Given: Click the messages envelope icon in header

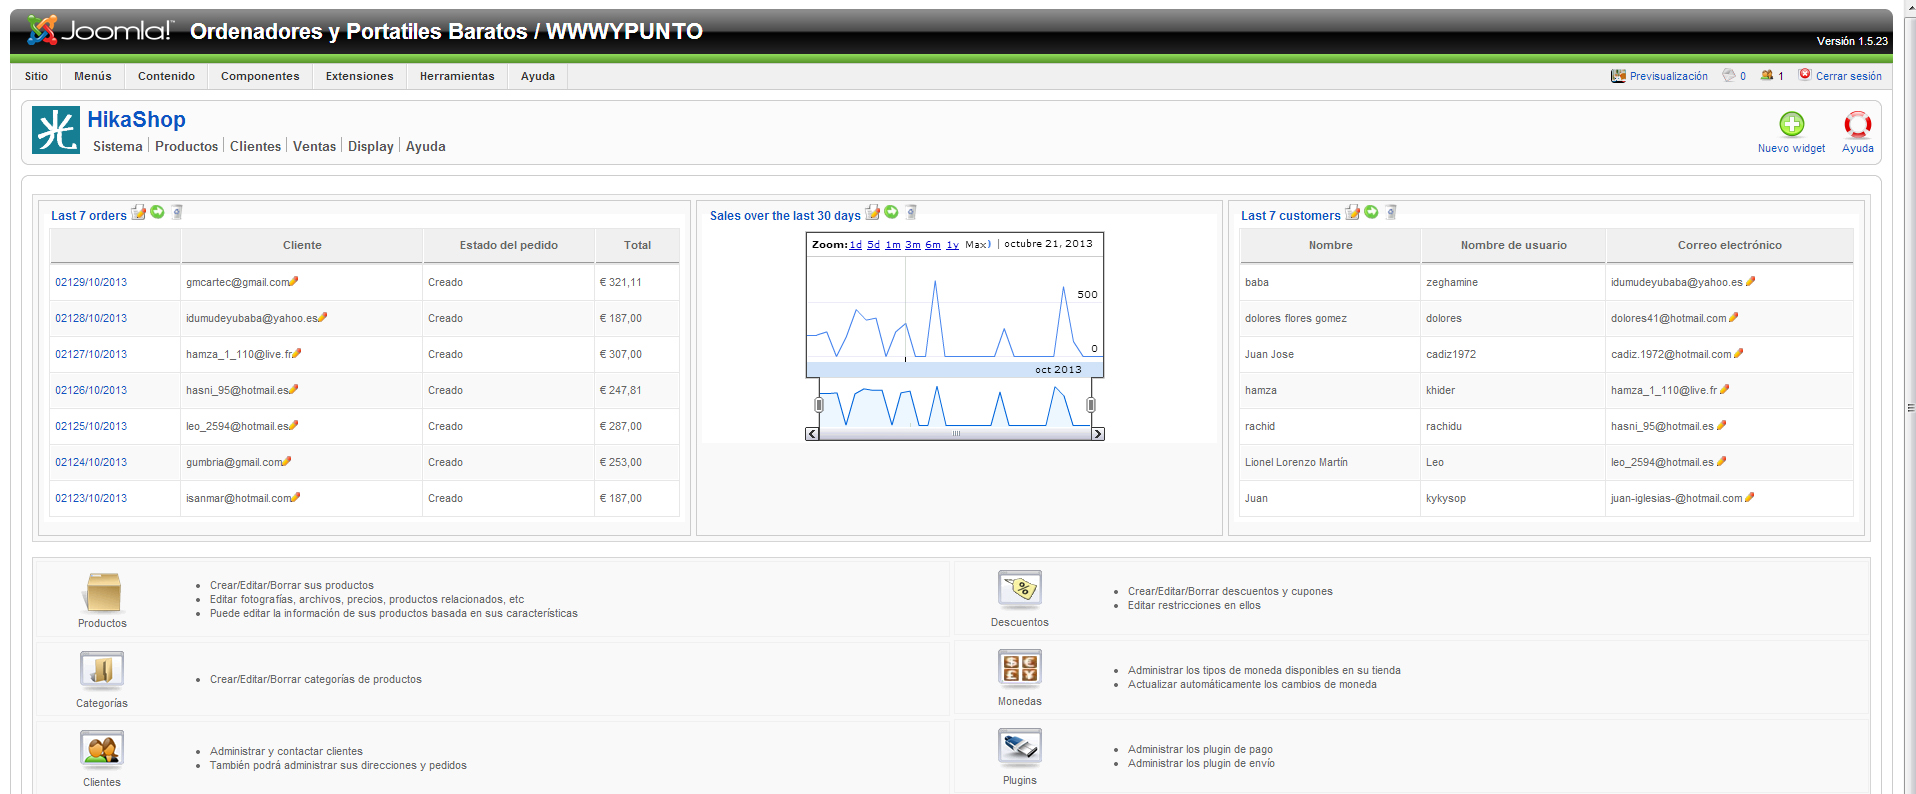Looking at the screenshot, I should [x=1728, y=75].
